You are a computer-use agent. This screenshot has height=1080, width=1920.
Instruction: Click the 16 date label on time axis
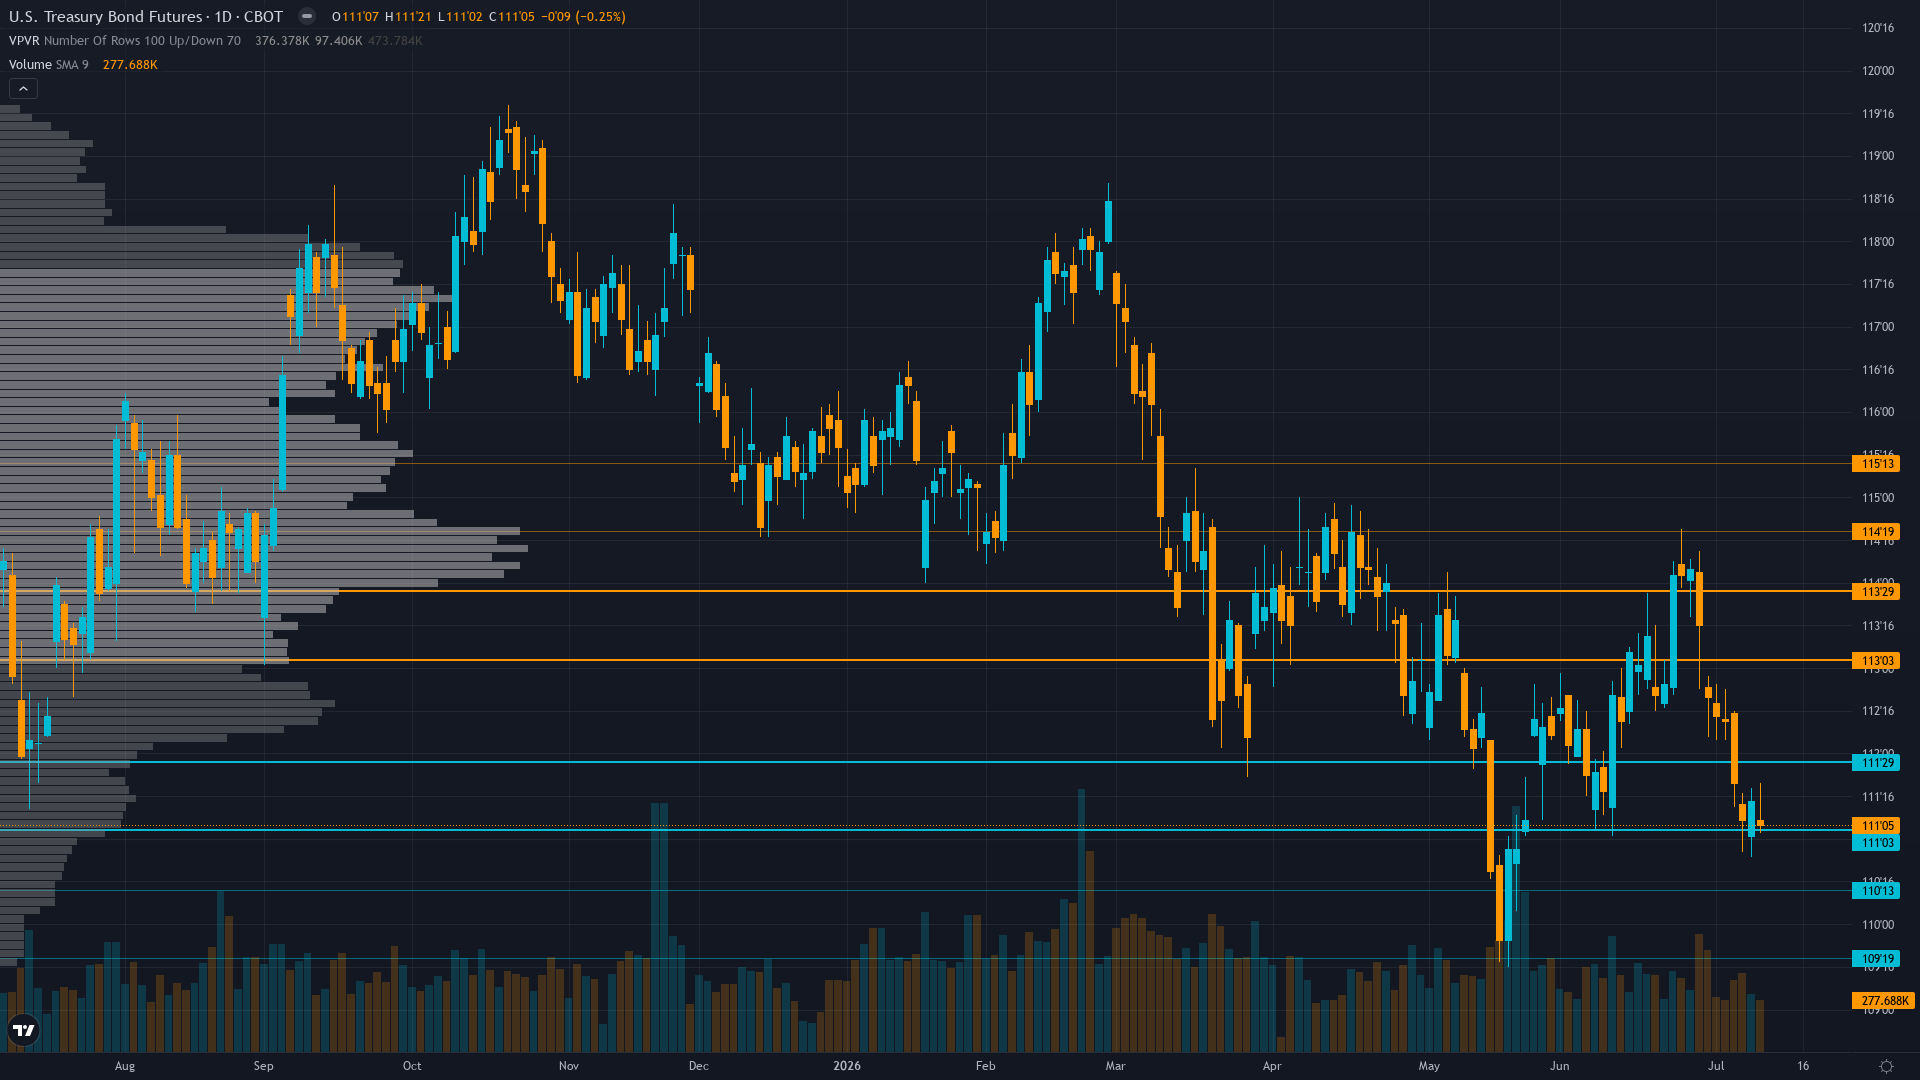(1803, 1066)
